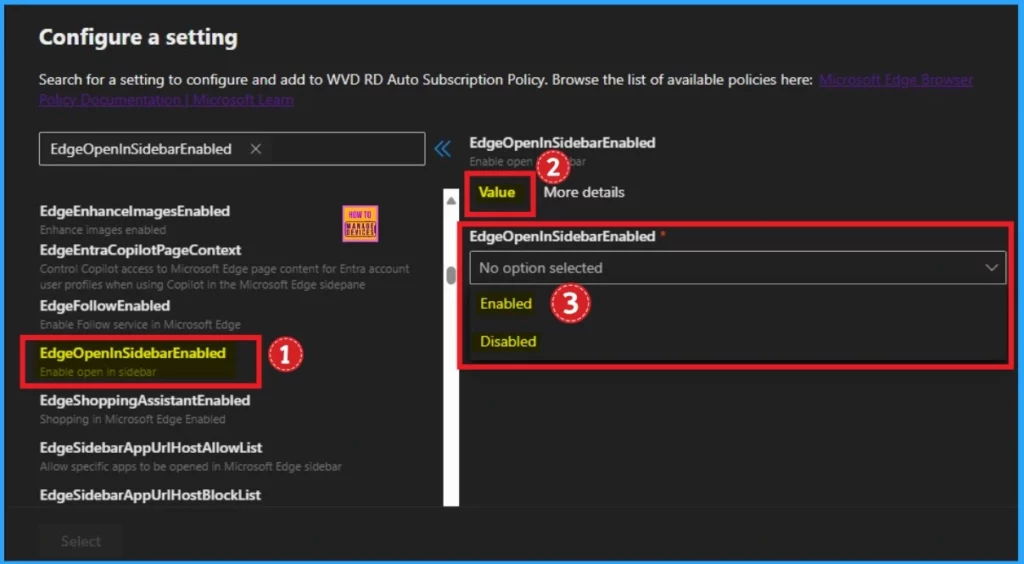Collapse the list with the double chevron icon
The width and height of the screenshot is (1024, 564).
click(443, 149)
